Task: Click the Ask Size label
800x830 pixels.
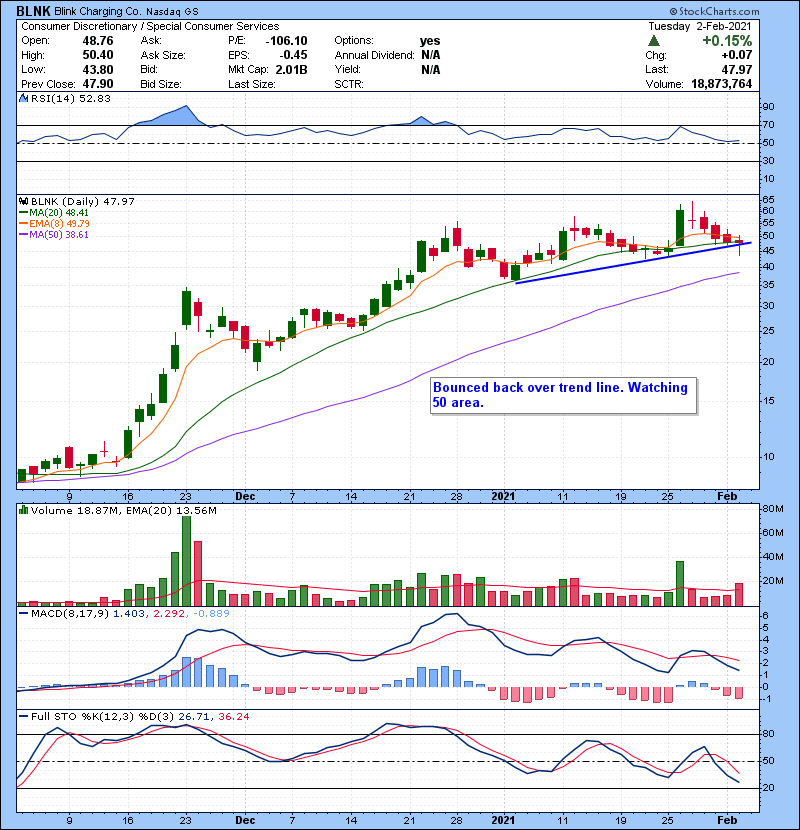Action: pyautogui.click(x=163, y=55)
